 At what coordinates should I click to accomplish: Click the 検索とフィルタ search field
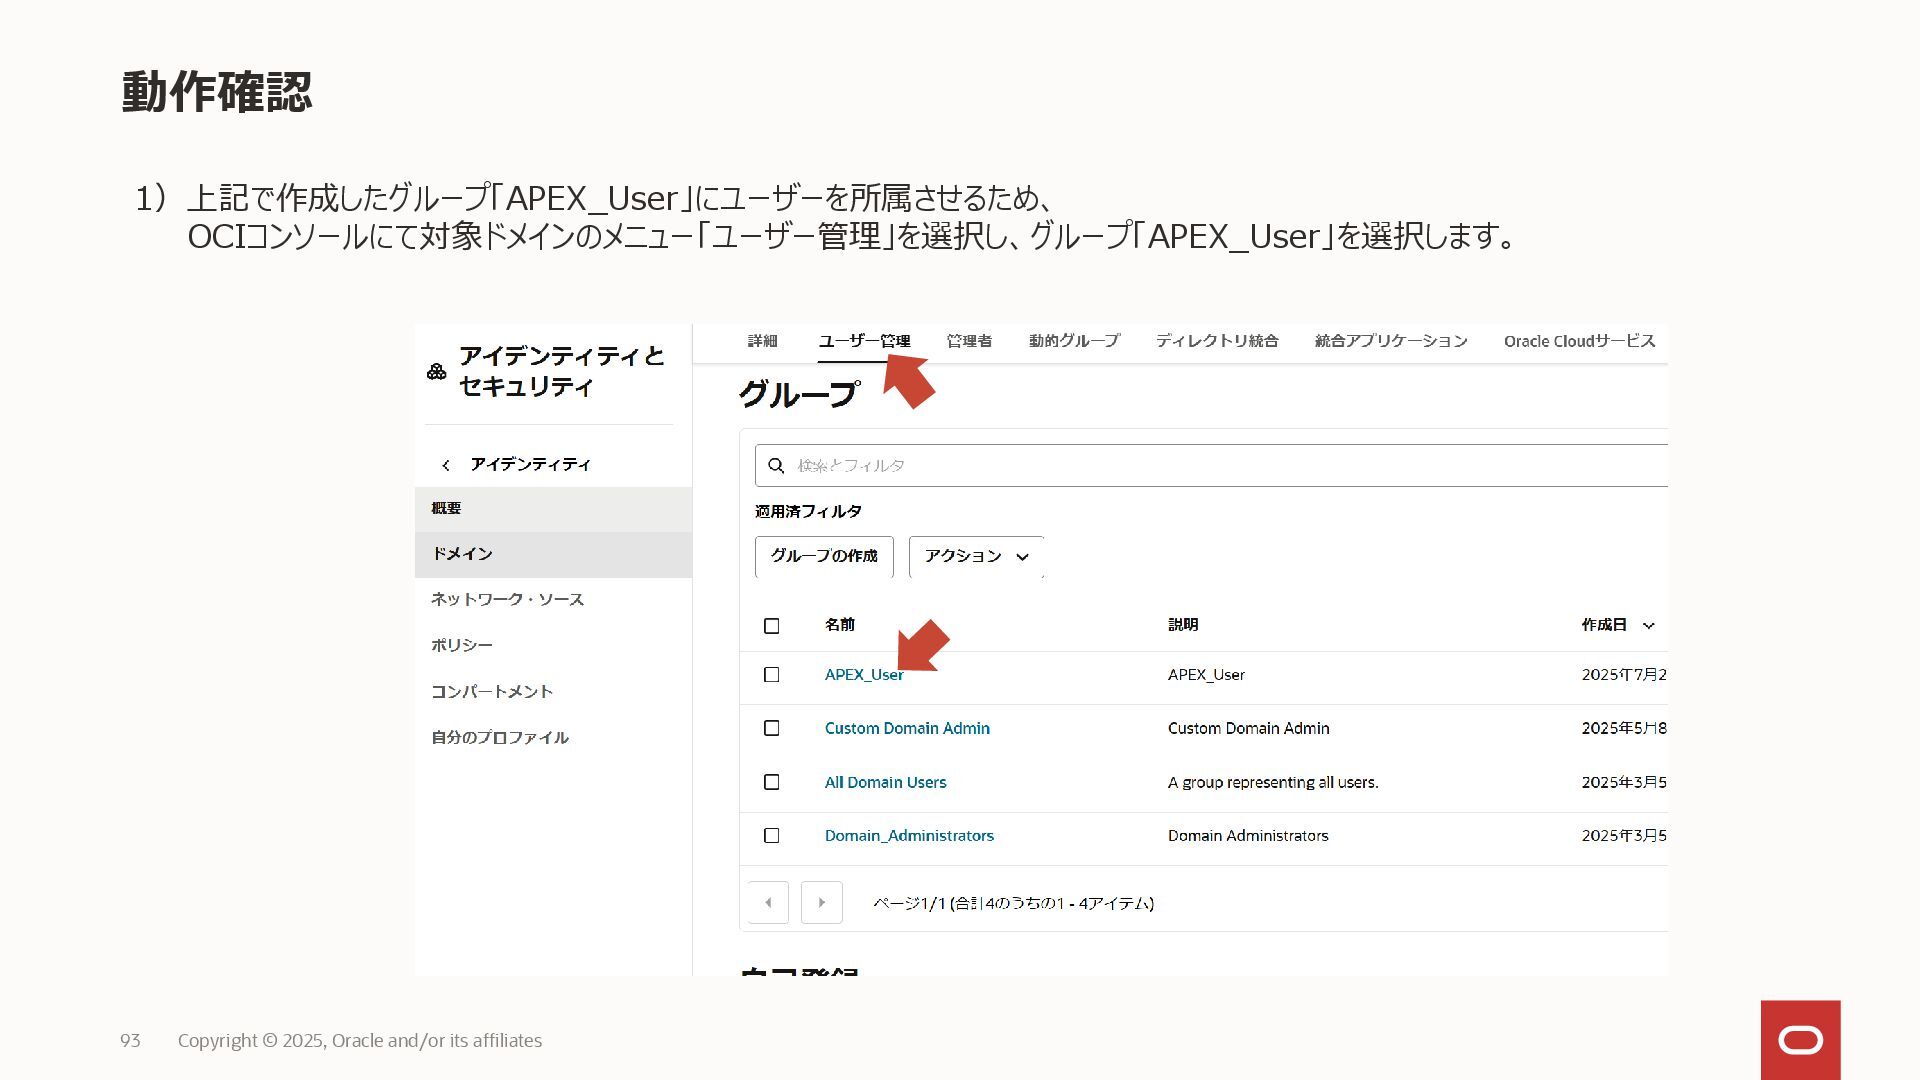point(1211,466)
